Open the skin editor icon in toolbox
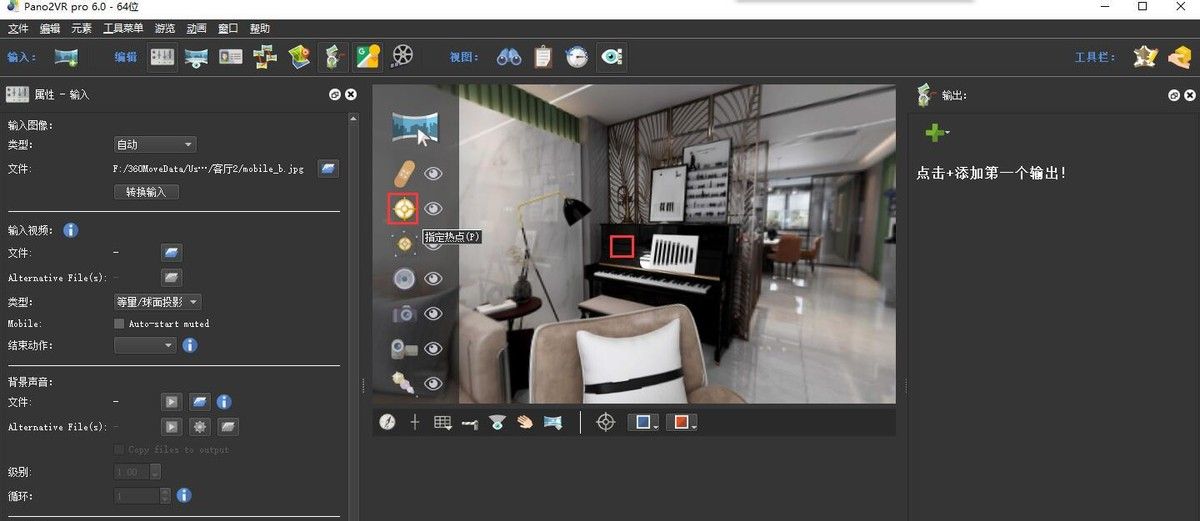This screenshot has height=521, width=1200. pos(1145,57)
